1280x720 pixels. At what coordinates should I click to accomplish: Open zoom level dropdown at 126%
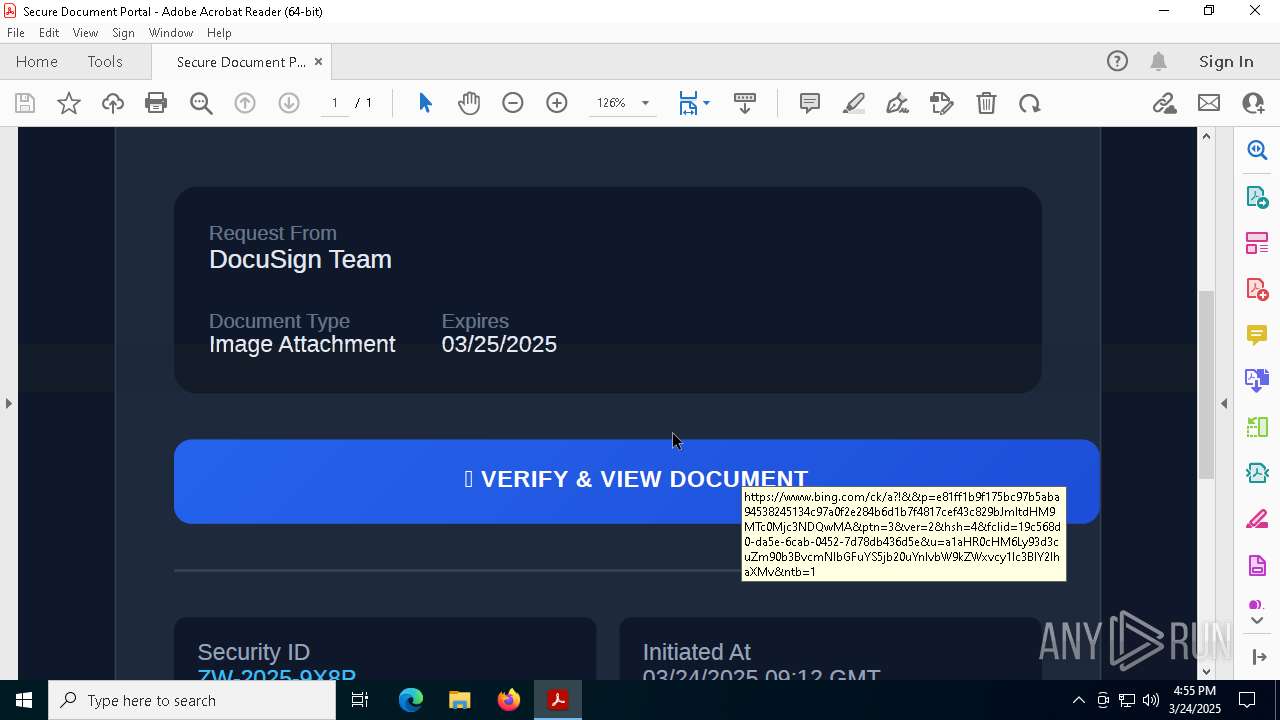click(x=645, y=103)
